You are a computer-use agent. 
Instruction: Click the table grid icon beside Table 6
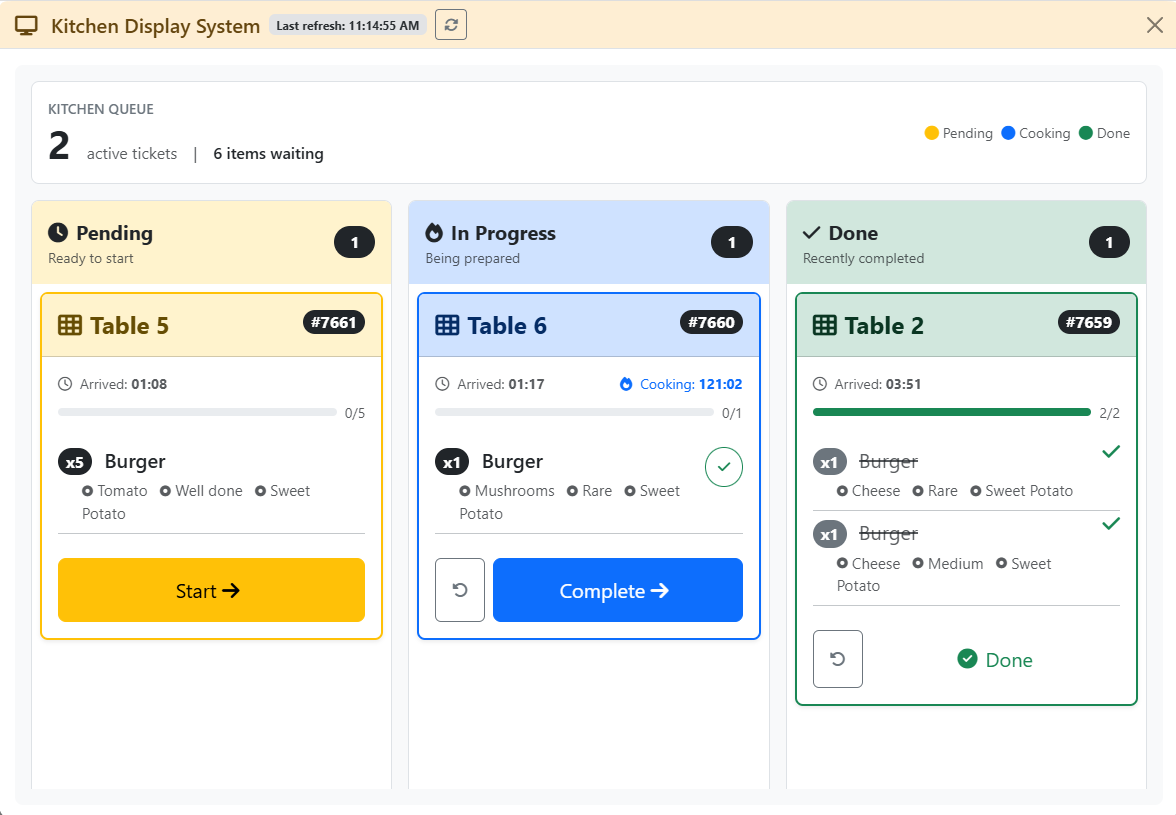(x=447, y=325)
